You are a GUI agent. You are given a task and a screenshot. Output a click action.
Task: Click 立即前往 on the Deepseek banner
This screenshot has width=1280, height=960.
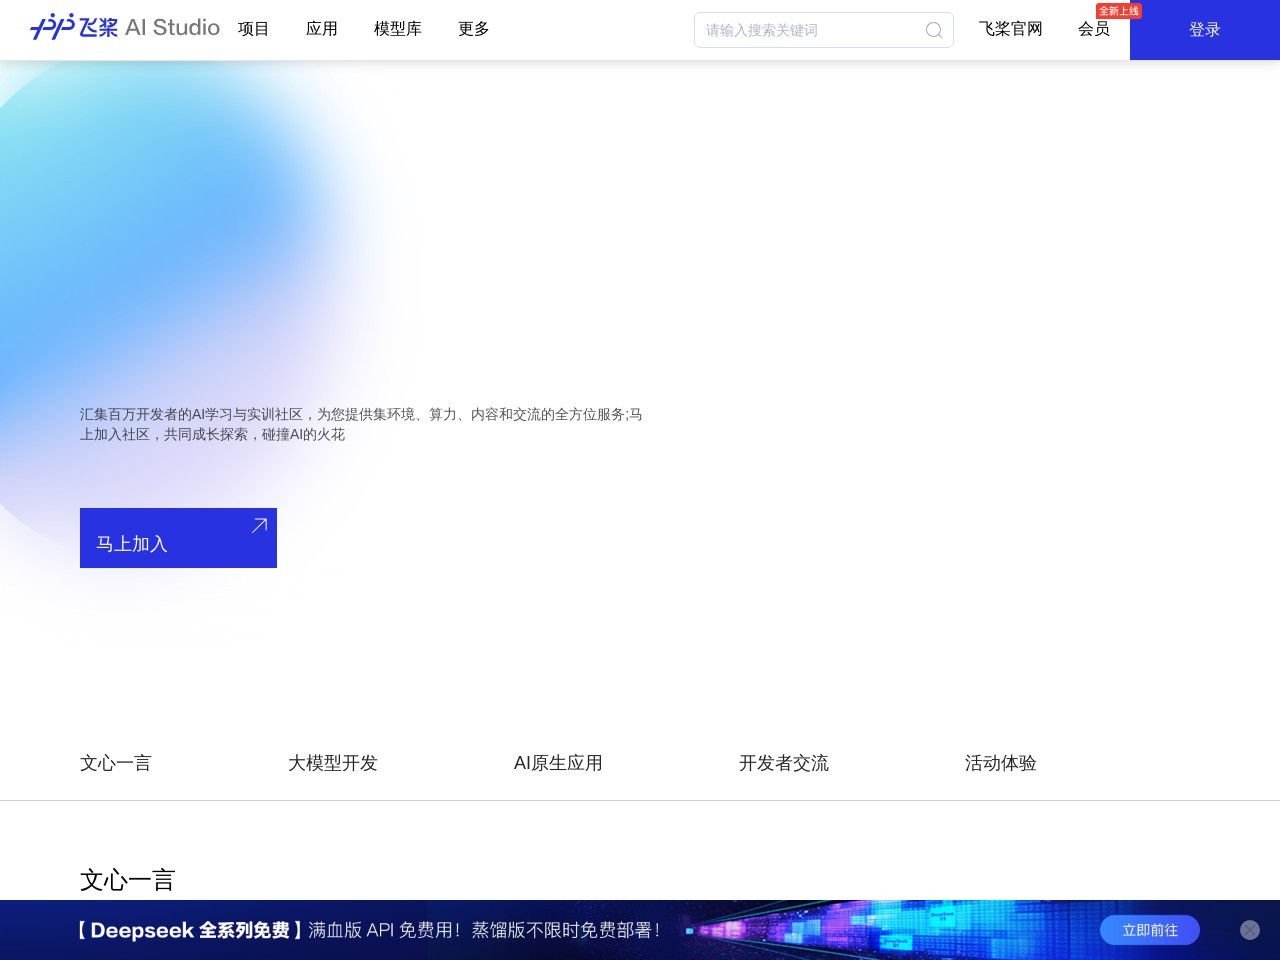click(x=1148, y=929)
